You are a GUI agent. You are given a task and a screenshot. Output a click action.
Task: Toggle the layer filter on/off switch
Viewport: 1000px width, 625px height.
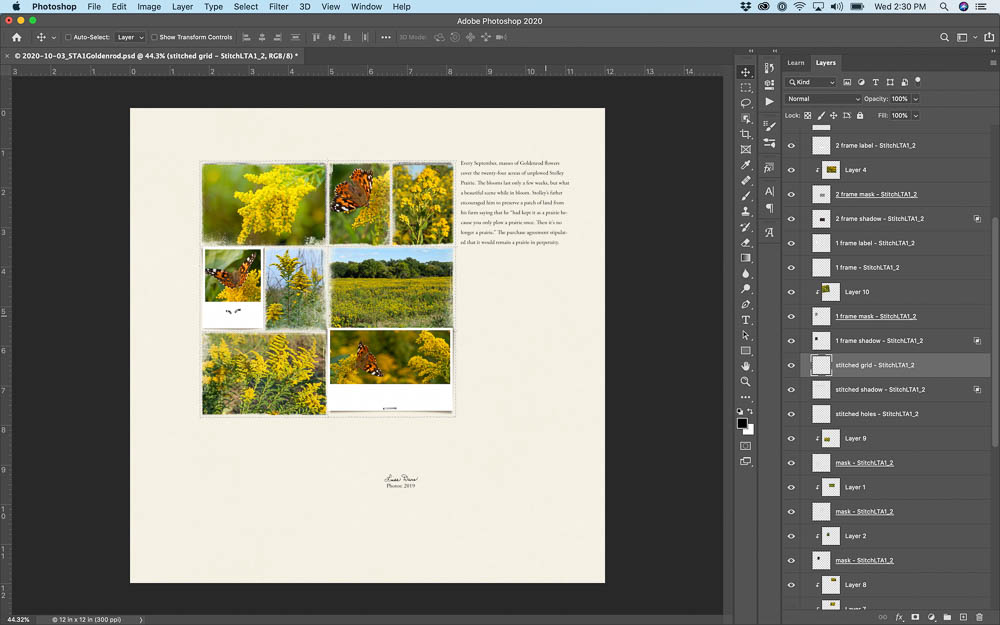click(x=918, y=81)
